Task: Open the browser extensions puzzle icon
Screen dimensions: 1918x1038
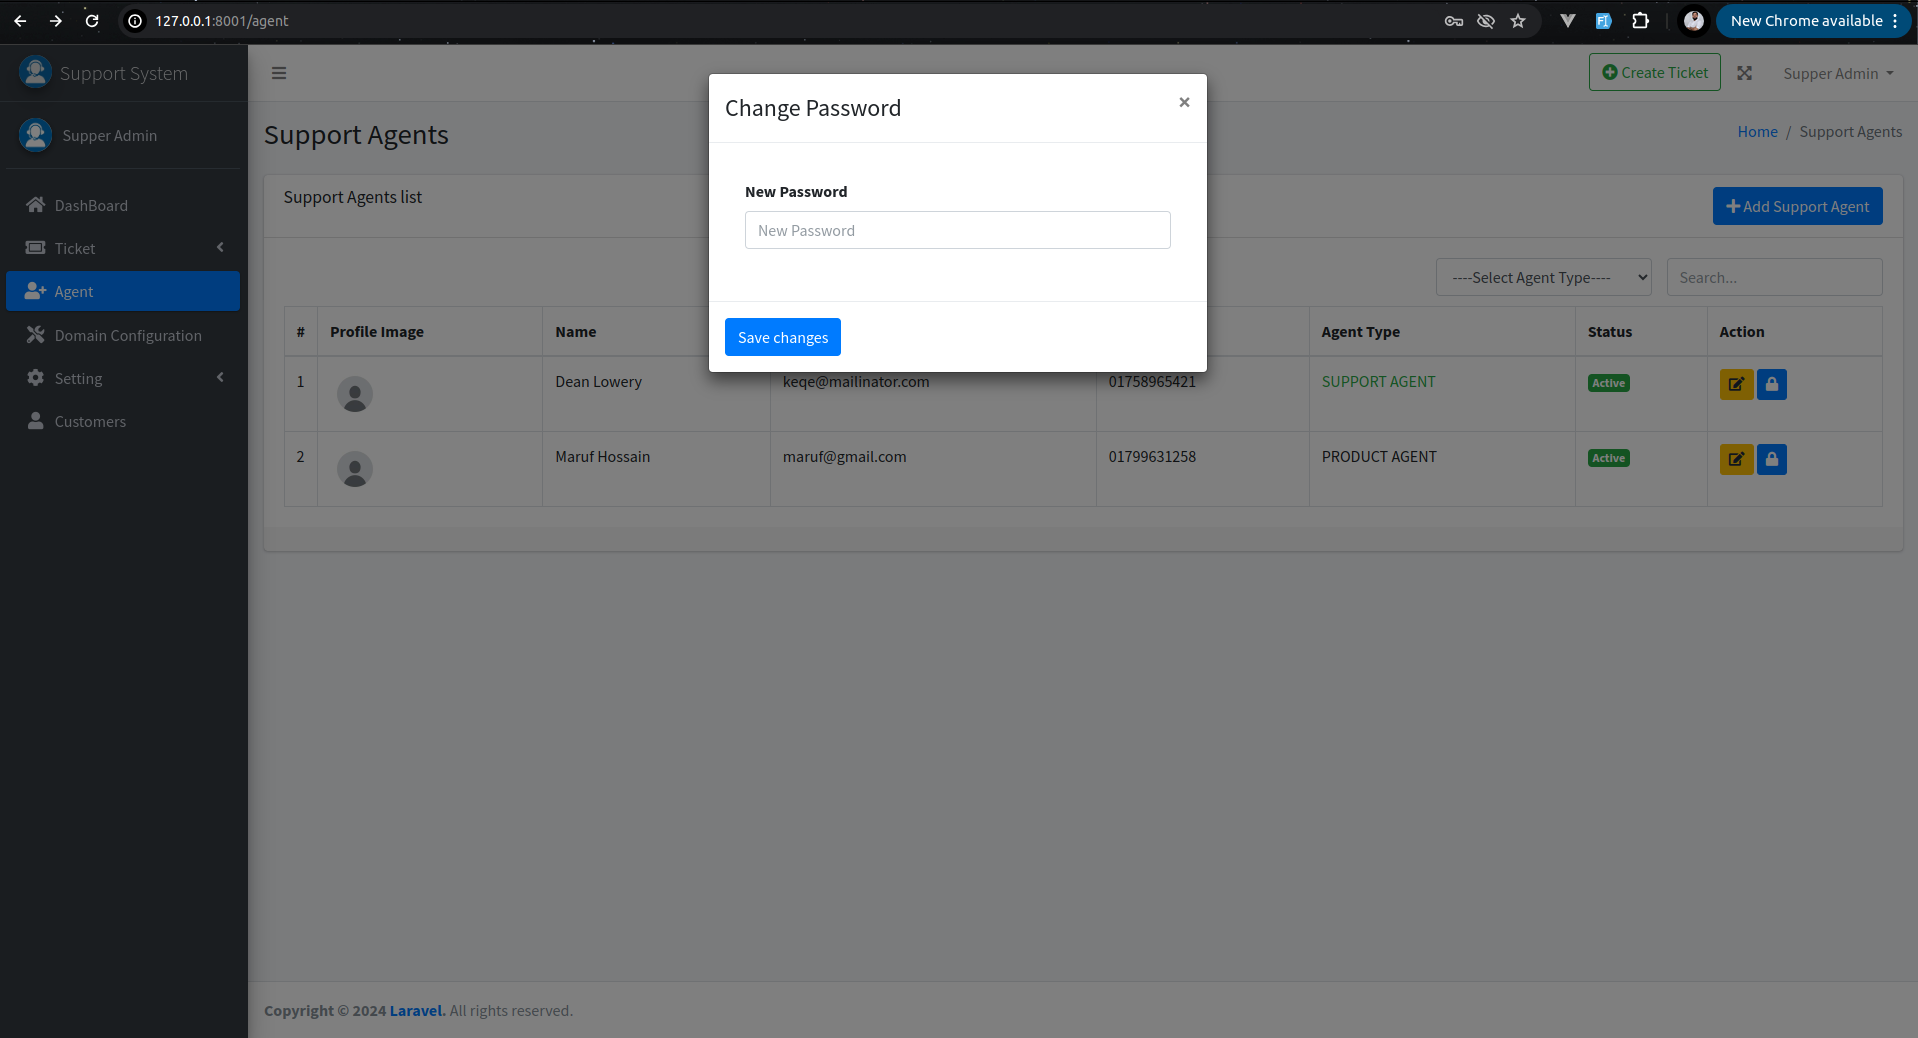Action: tap(1640, 21)
